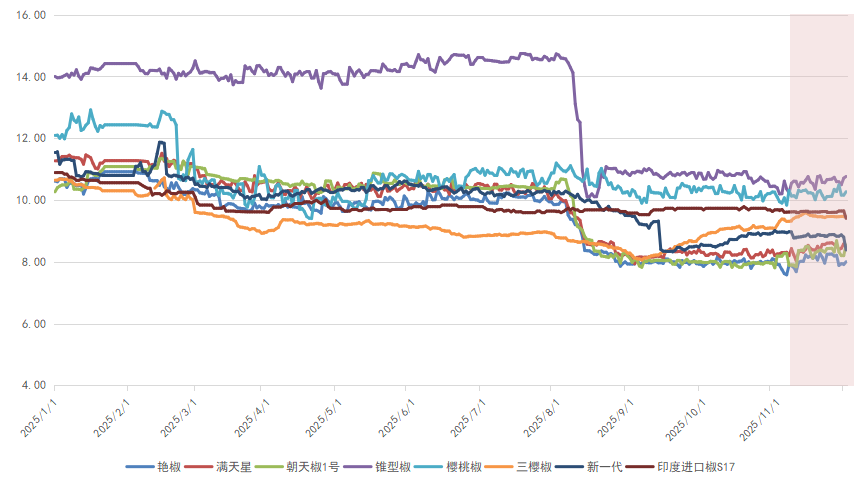Click the 4.00 y-axis value label
The image size is (862, 486).
click(x=34, y=385)
